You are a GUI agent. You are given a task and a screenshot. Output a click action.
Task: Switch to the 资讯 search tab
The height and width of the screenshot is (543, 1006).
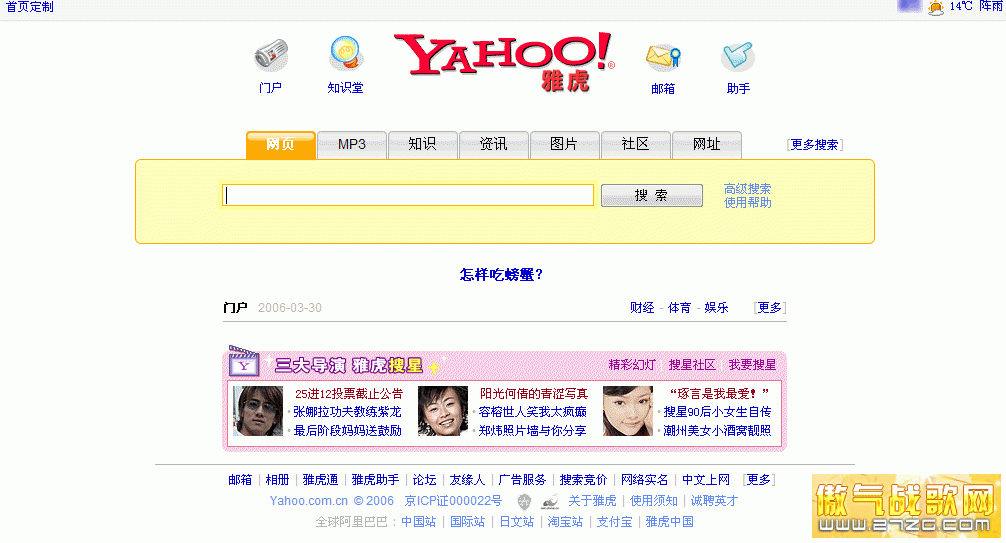click(x=493, y=144)
